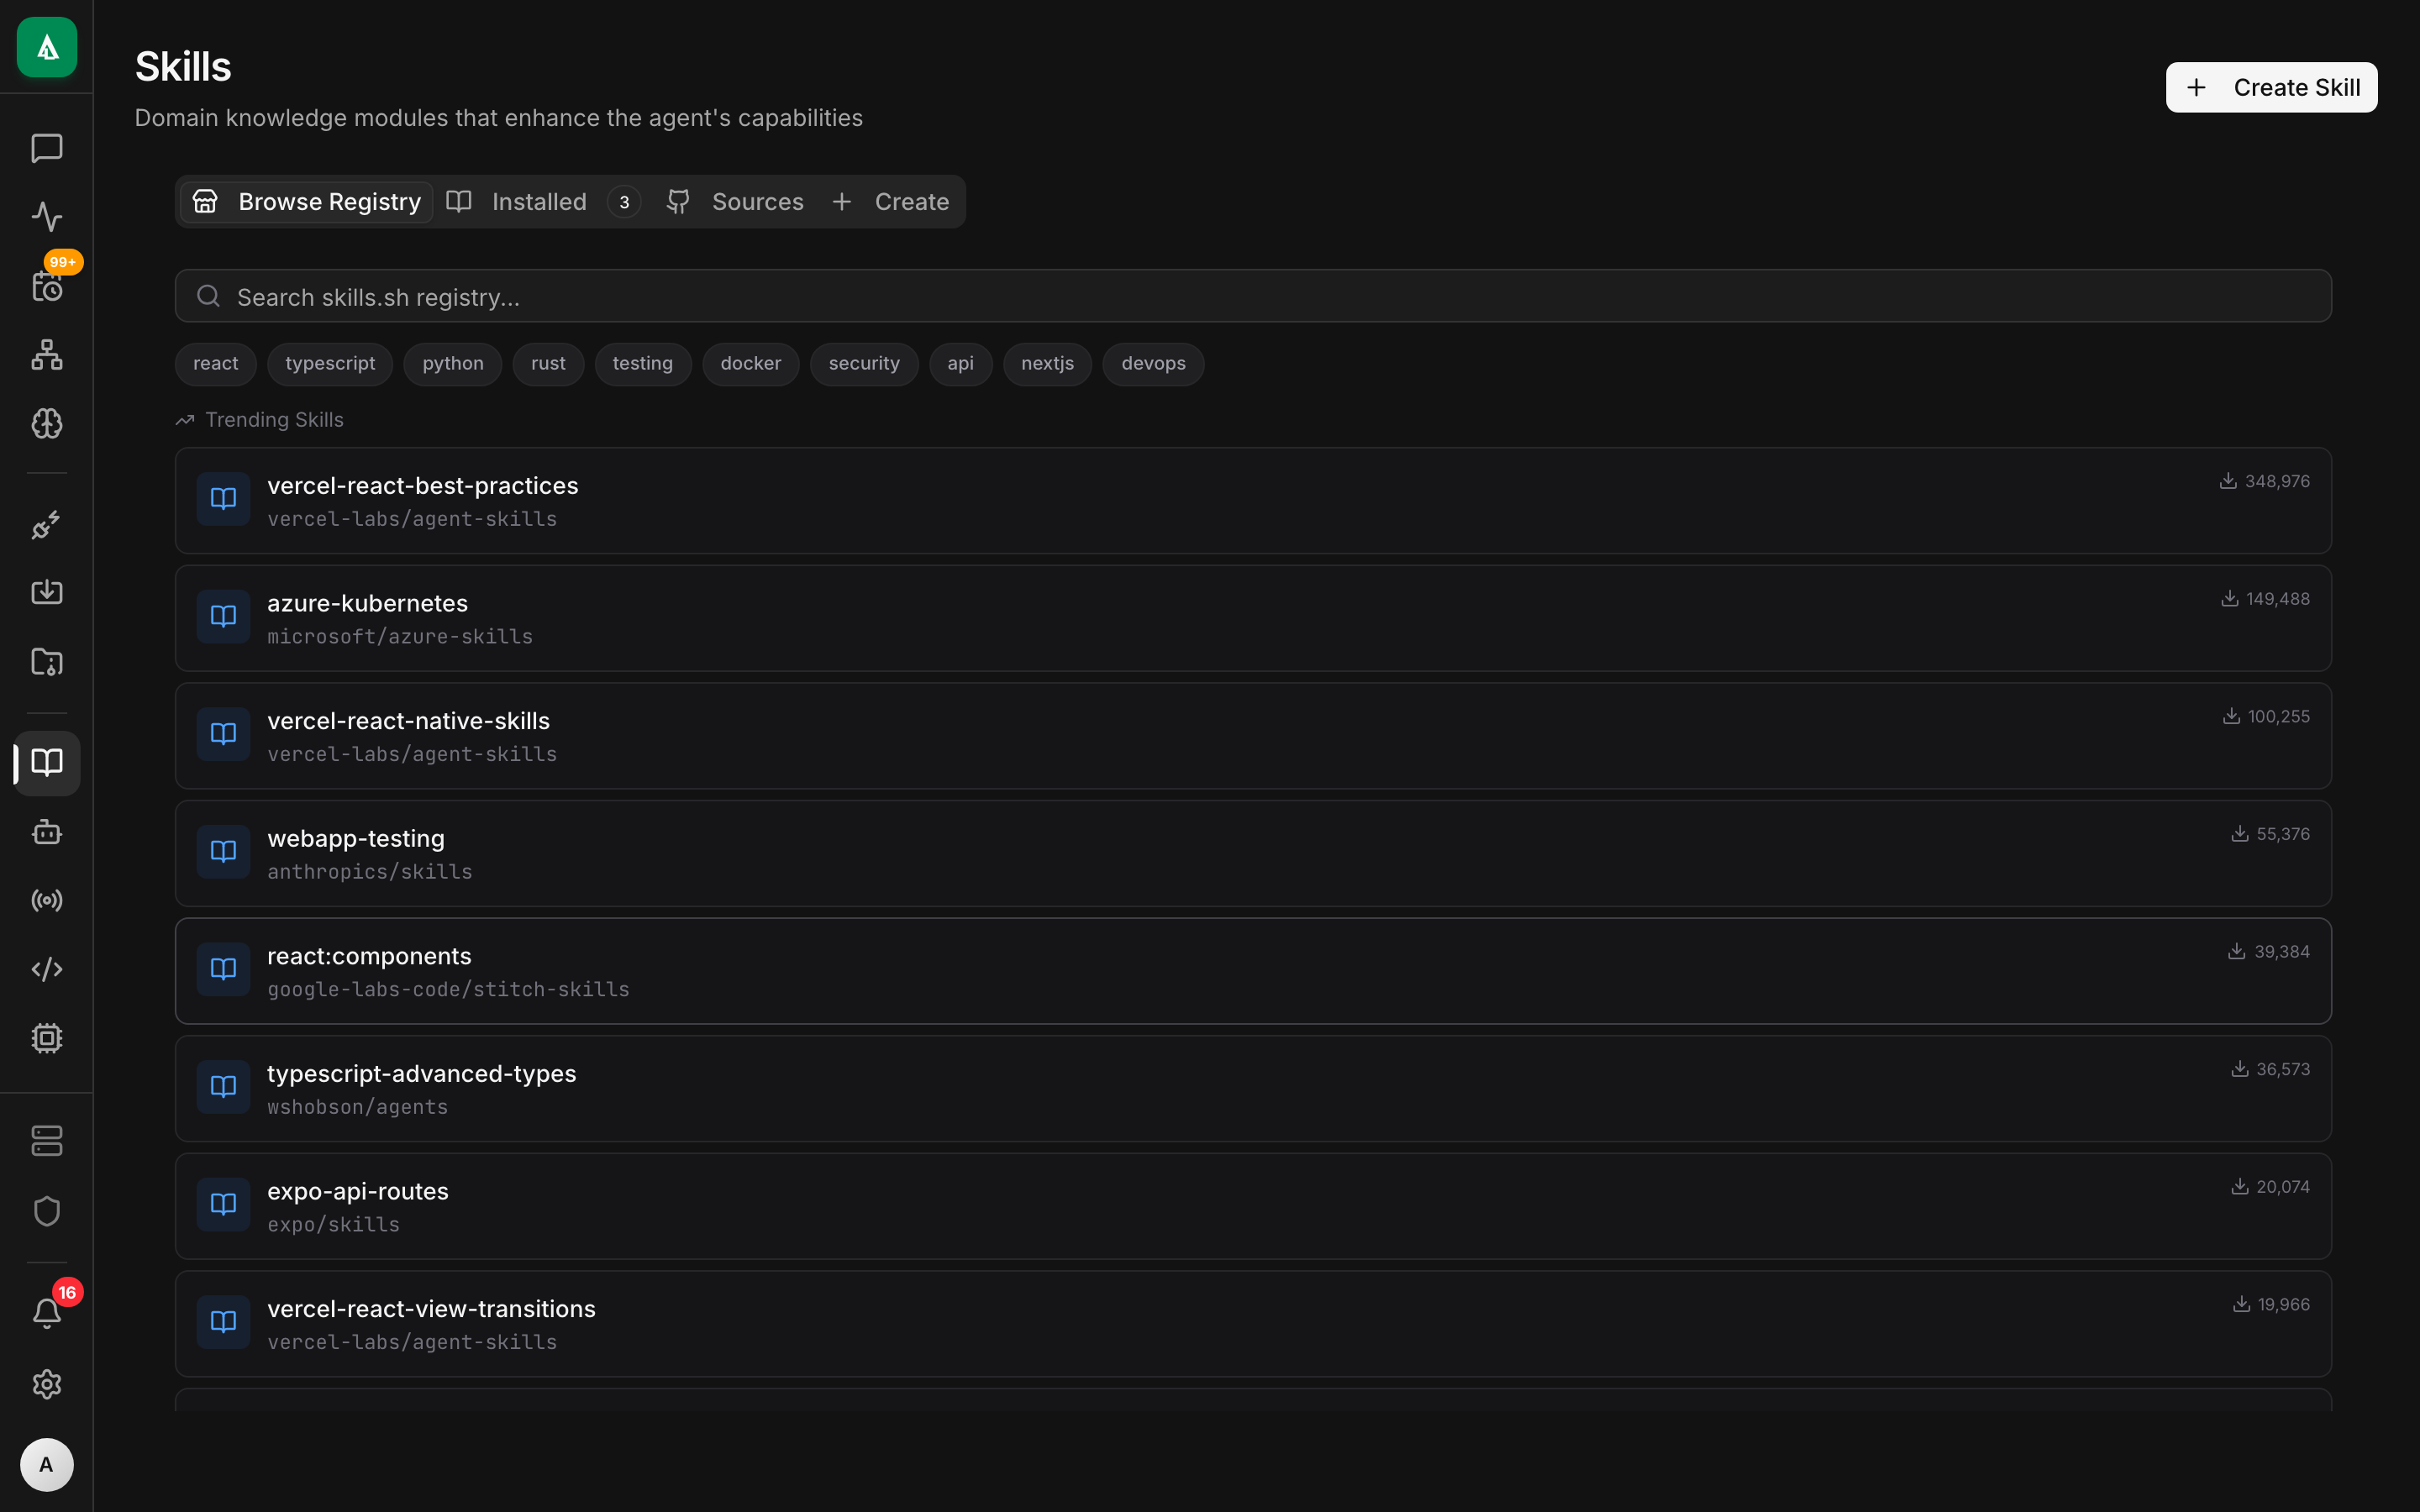The width and height of the screenshot is (2420, 1512).
Task: Toggle the security filter tag
Action: tap(864, 363)
